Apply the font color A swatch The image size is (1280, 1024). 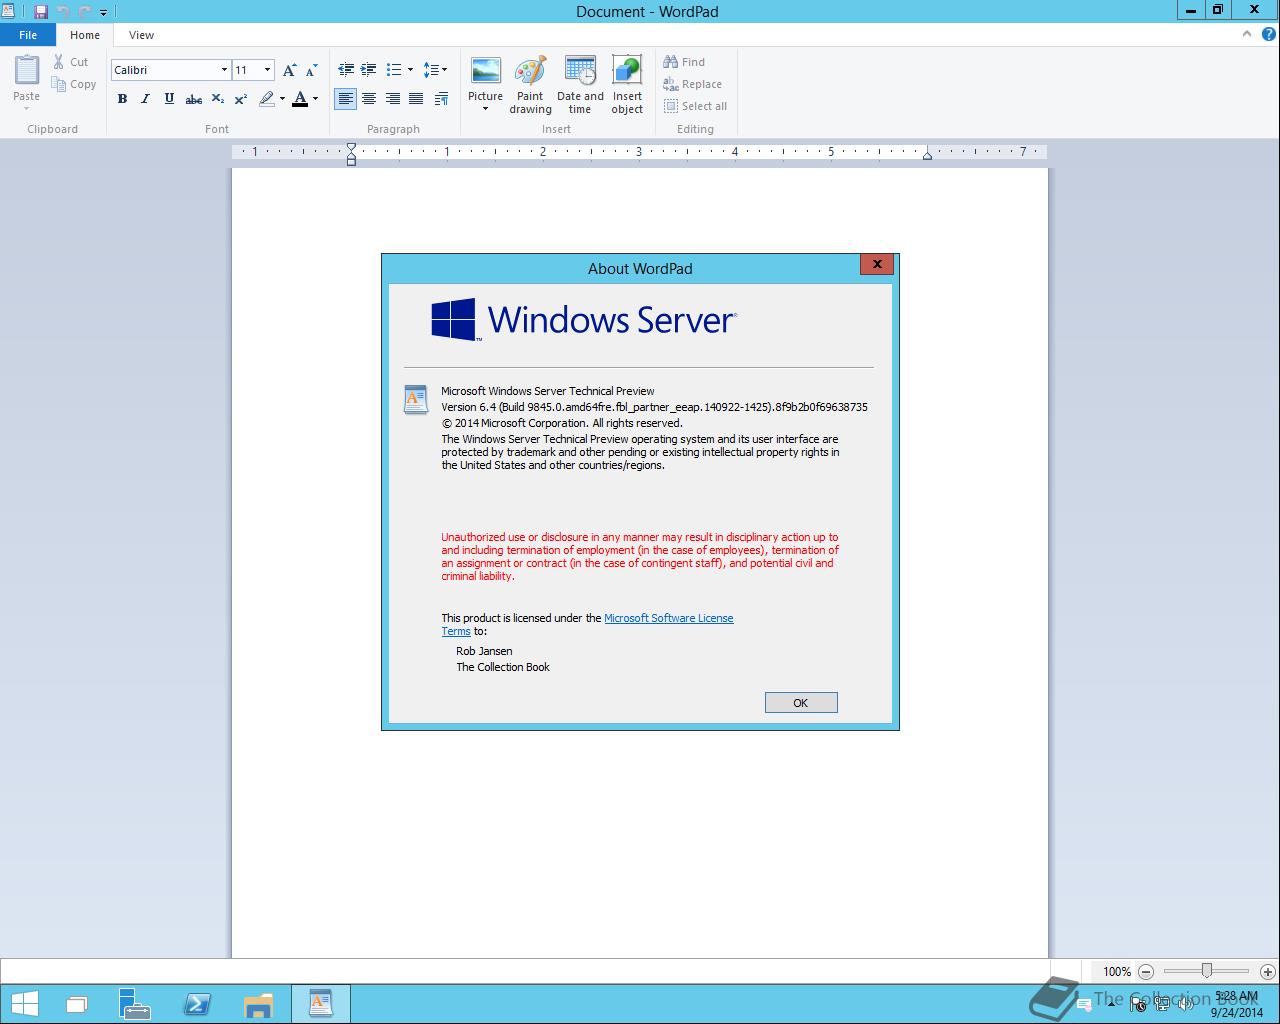(300, 99)
